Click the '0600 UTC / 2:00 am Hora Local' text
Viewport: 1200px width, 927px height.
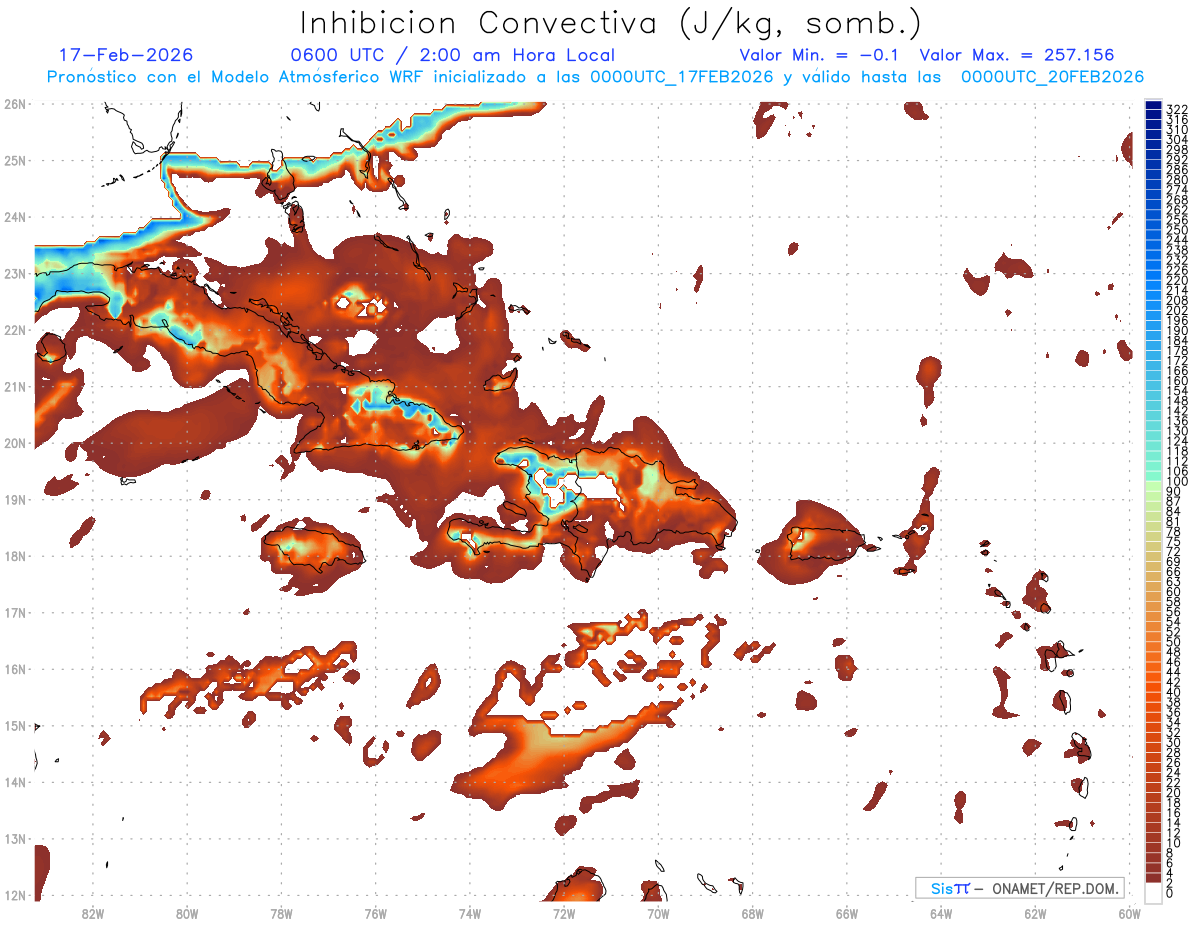(x=453, y=55)
